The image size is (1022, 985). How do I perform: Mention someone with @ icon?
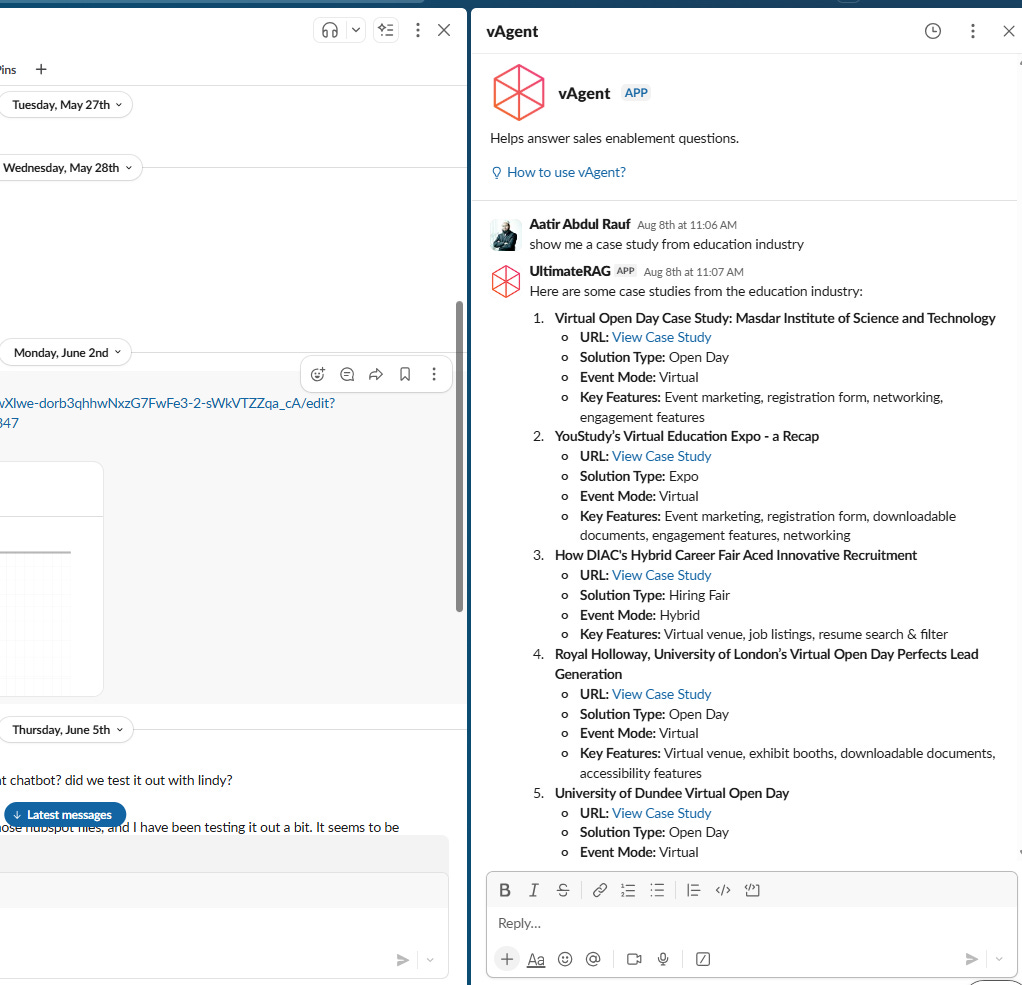[x=593, y=959]
